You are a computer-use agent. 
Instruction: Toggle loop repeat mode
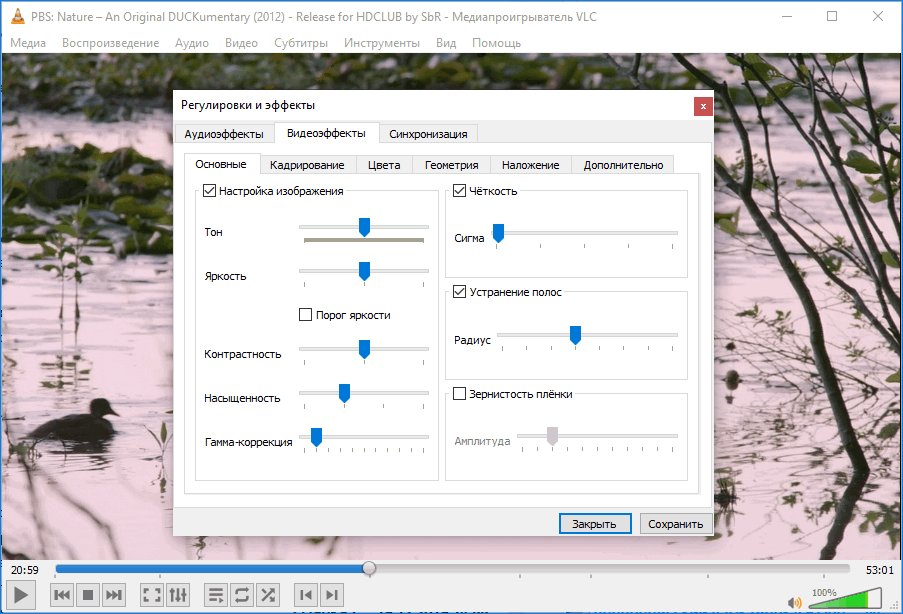click(242, 596)
